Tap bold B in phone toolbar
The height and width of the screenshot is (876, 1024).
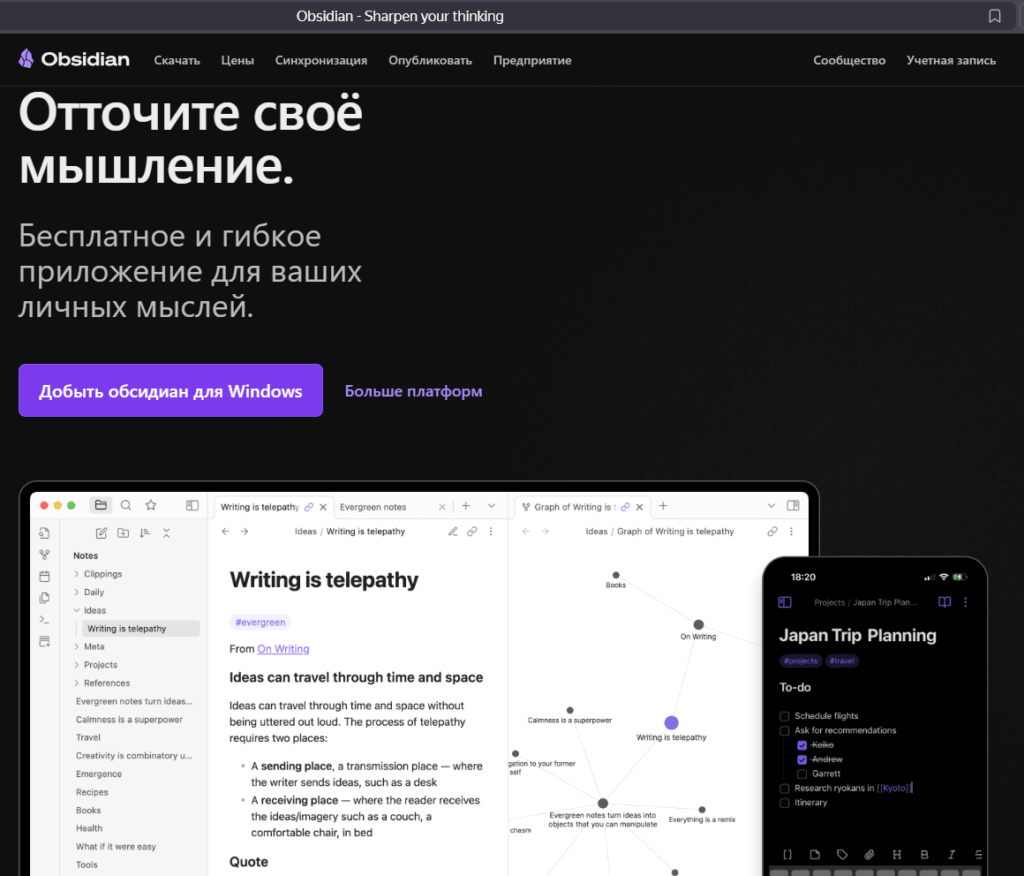(924, 854)
